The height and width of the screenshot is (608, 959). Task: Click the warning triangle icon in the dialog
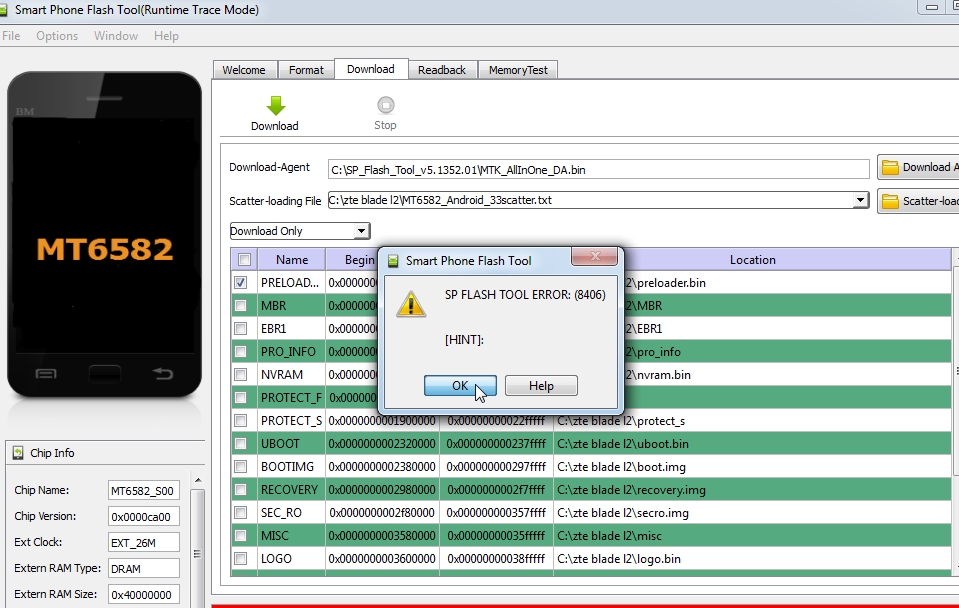coord(410,305)
